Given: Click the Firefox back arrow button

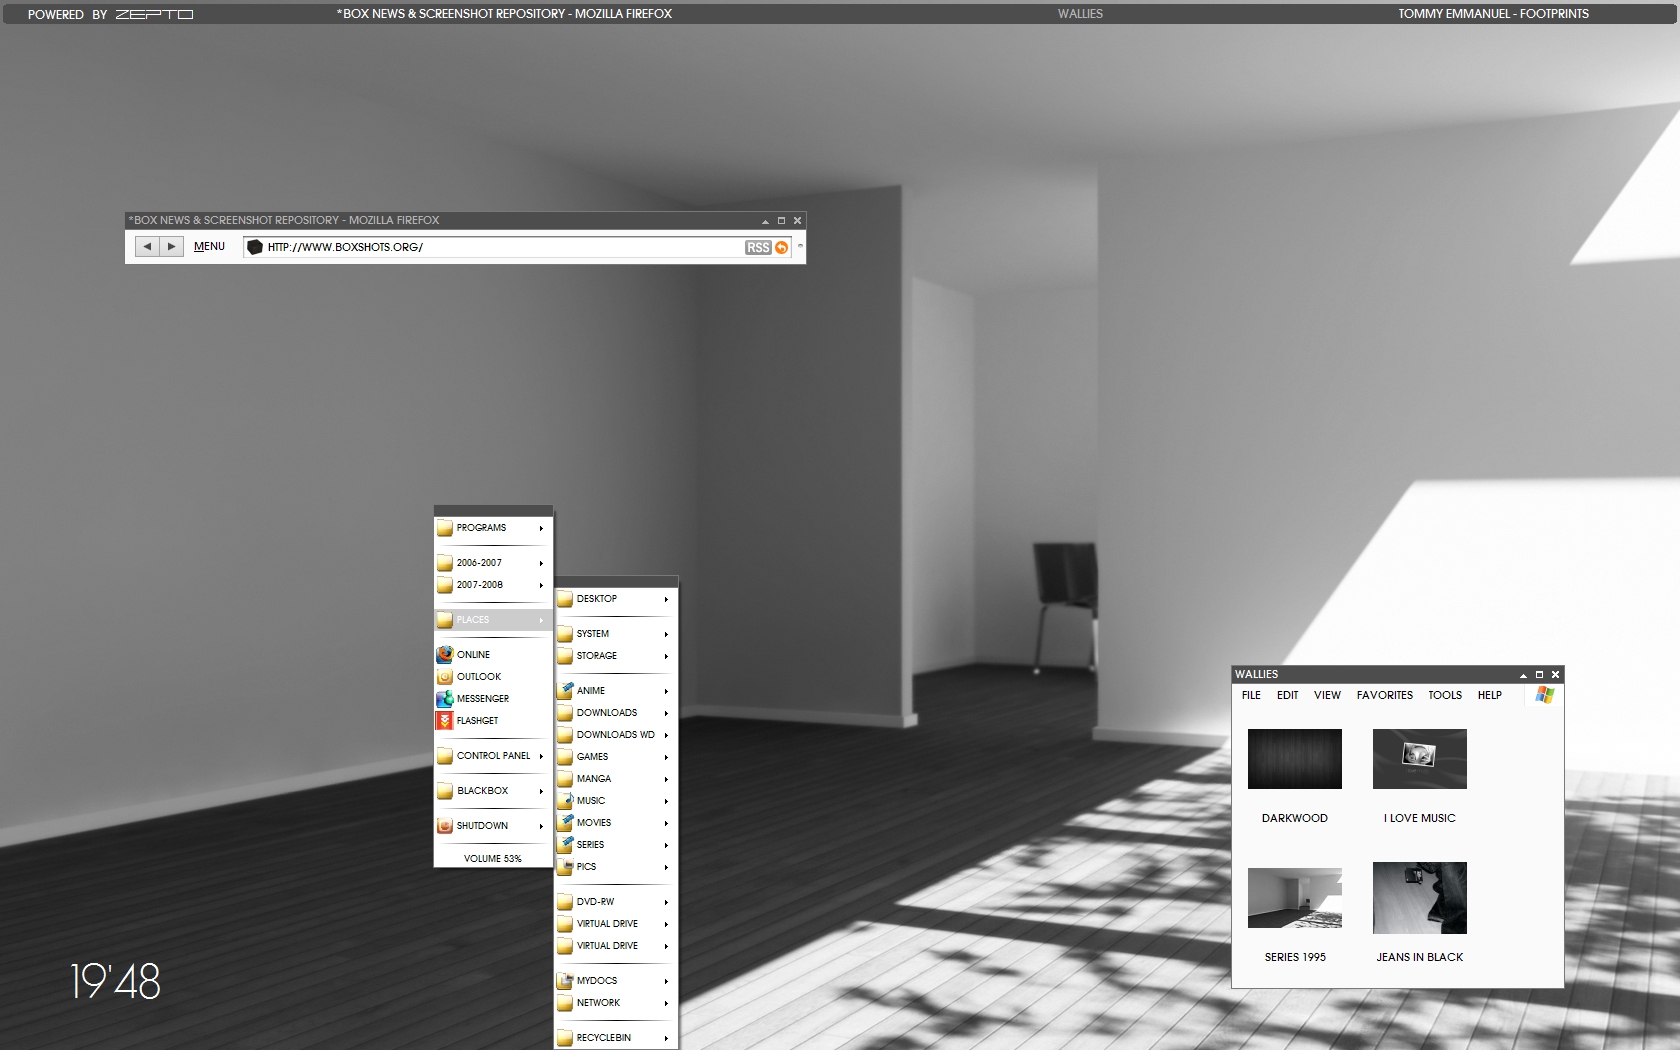Looking at the screenshot, I should 147,246.
